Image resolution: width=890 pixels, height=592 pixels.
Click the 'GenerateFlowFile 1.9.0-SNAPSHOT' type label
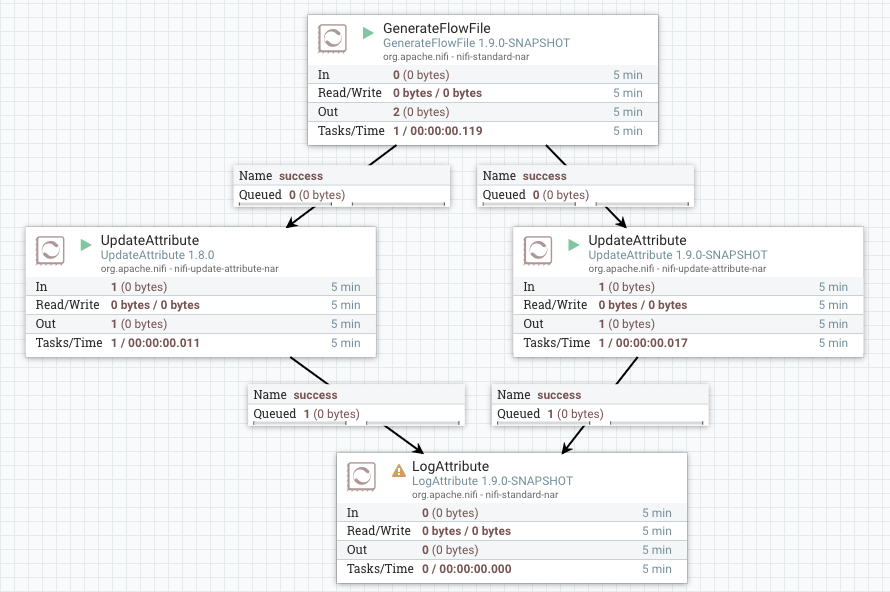[476, 43]
